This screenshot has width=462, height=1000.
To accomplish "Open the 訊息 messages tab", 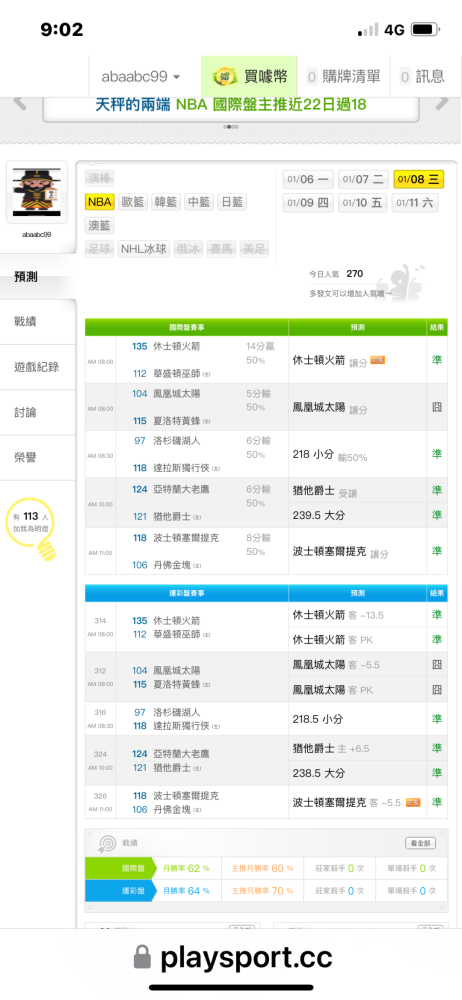I will click(x=422, y=77).
